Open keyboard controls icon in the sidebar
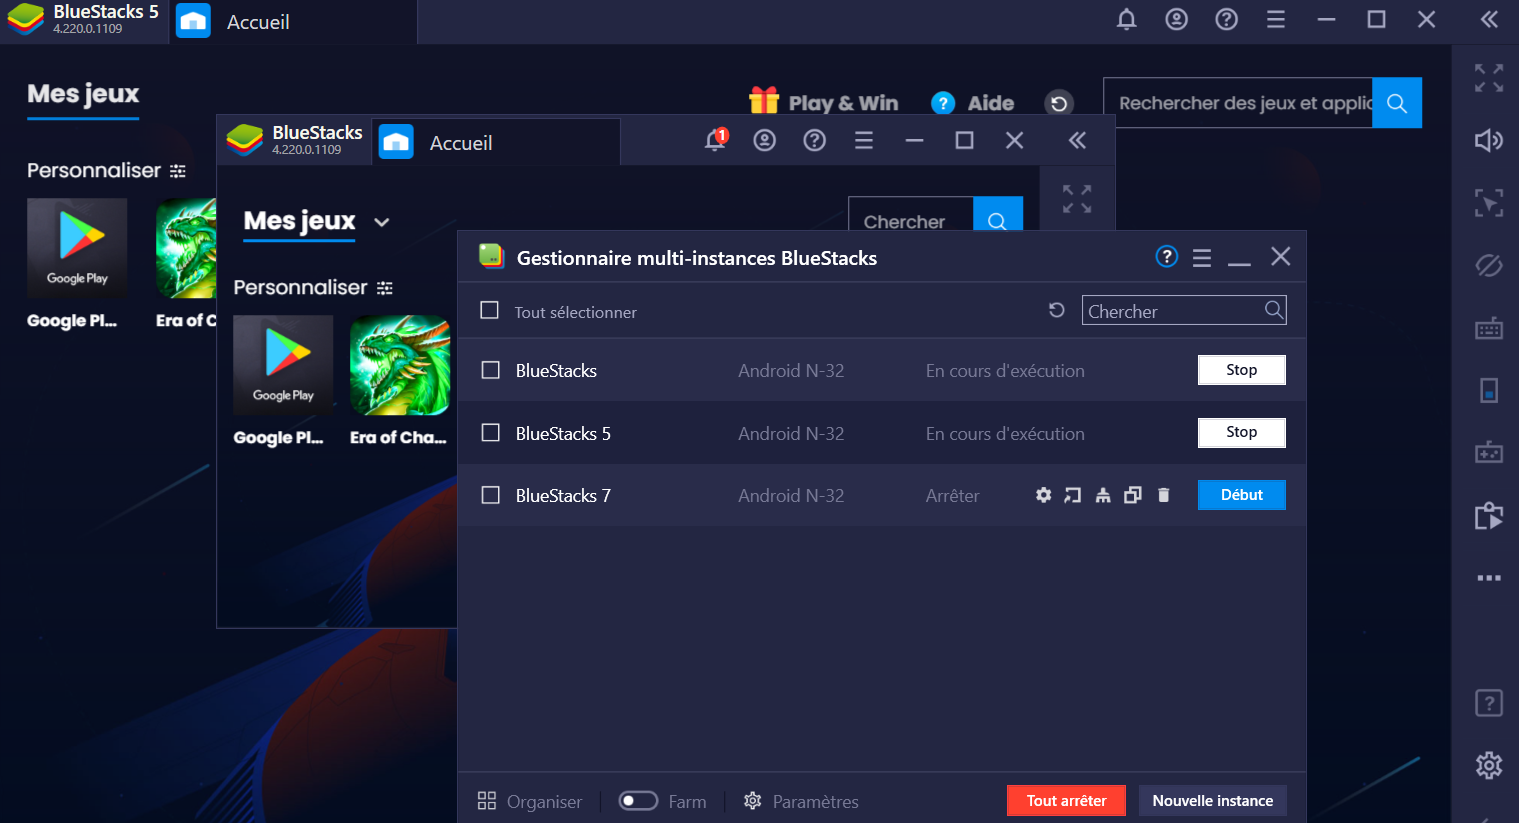1519x823 pixels. 1489,328
